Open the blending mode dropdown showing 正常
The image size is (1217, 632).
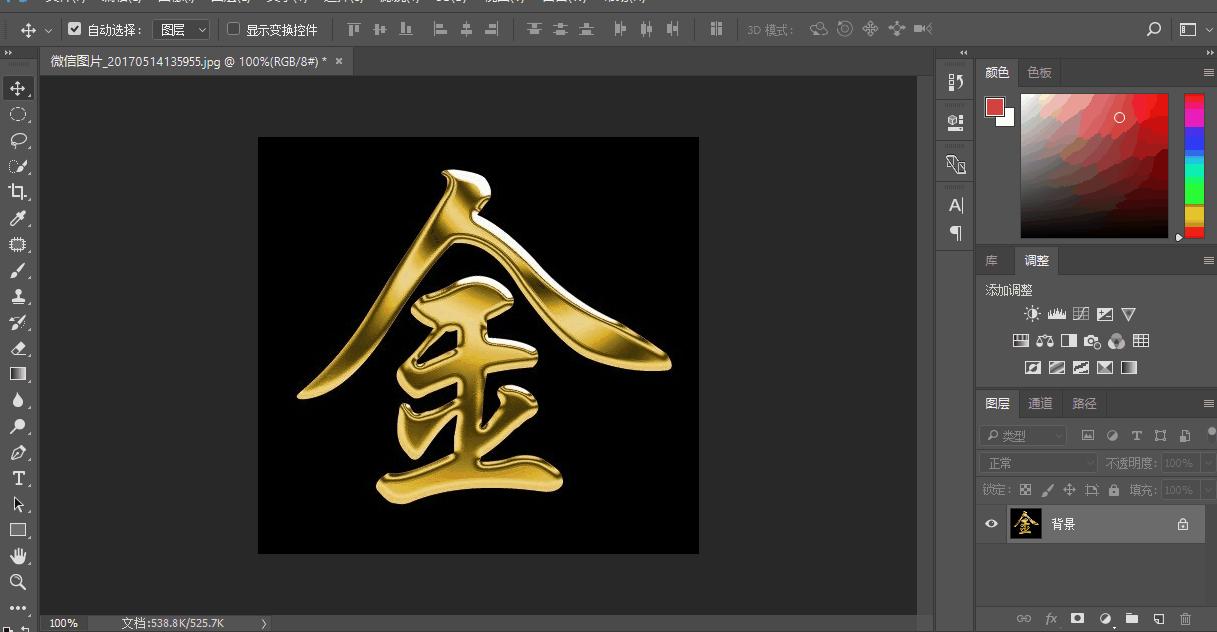[1037, 462]
